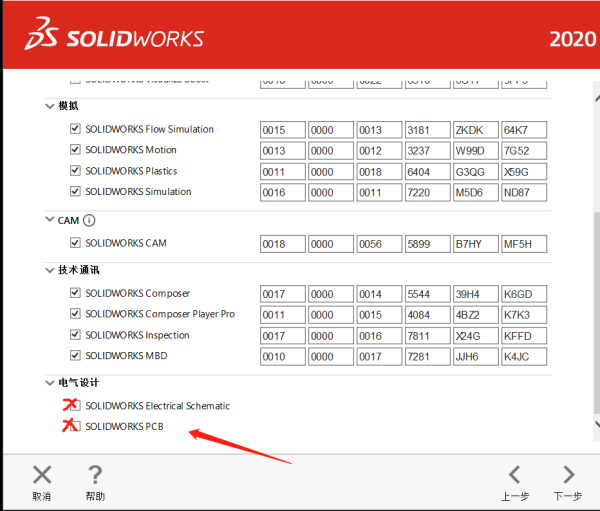Click SOLIDWORKS Plastics serial field 6404
600x511 pixels.
click(x=427, y=172)
